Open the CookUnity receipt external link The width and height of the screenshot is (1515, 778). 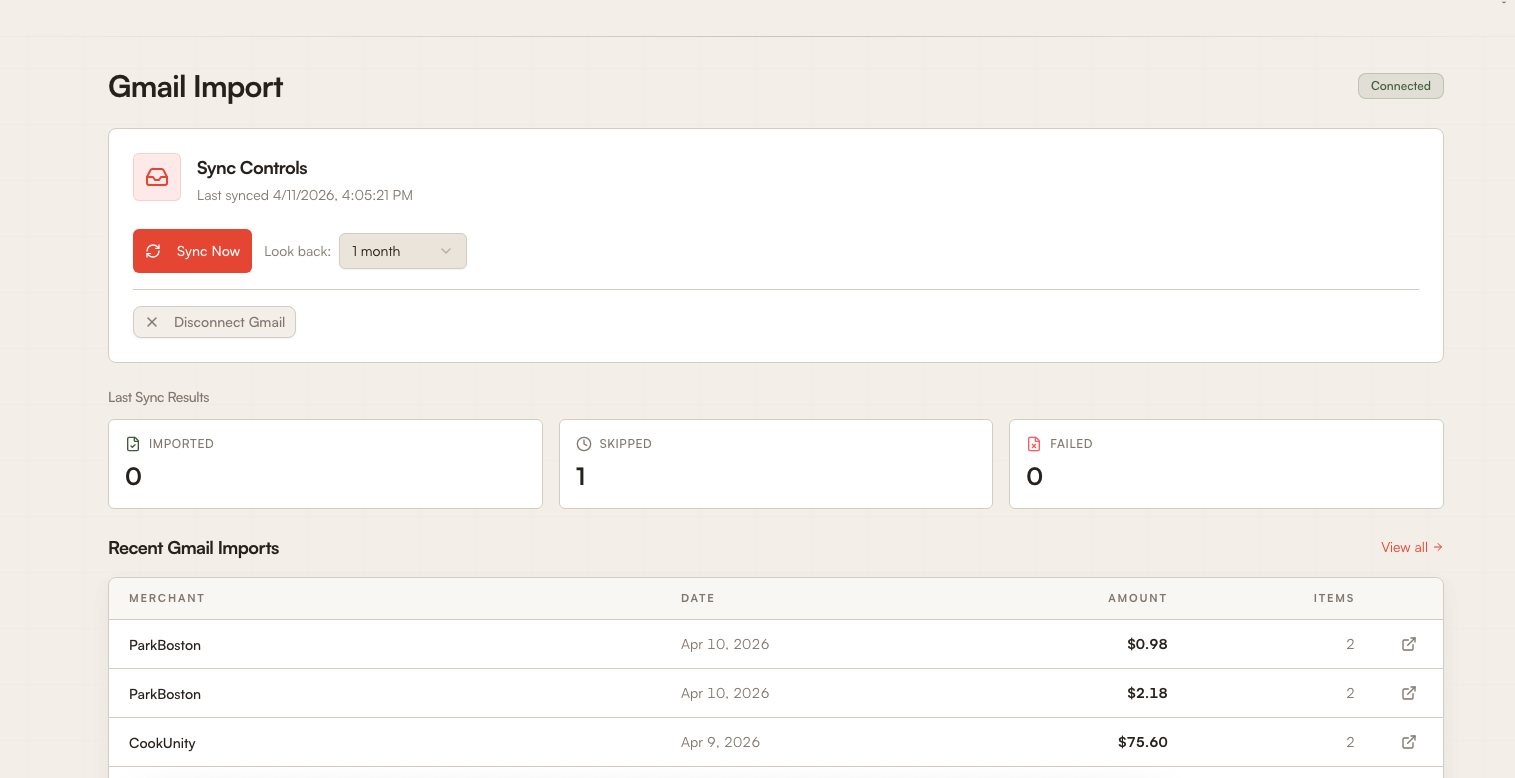click(x=1408, y=742)
